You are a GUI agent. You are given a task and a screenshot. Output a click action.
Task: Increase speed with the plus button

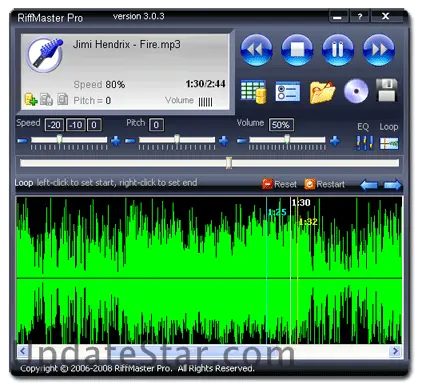pyautogui.click(x=116, y=141)
